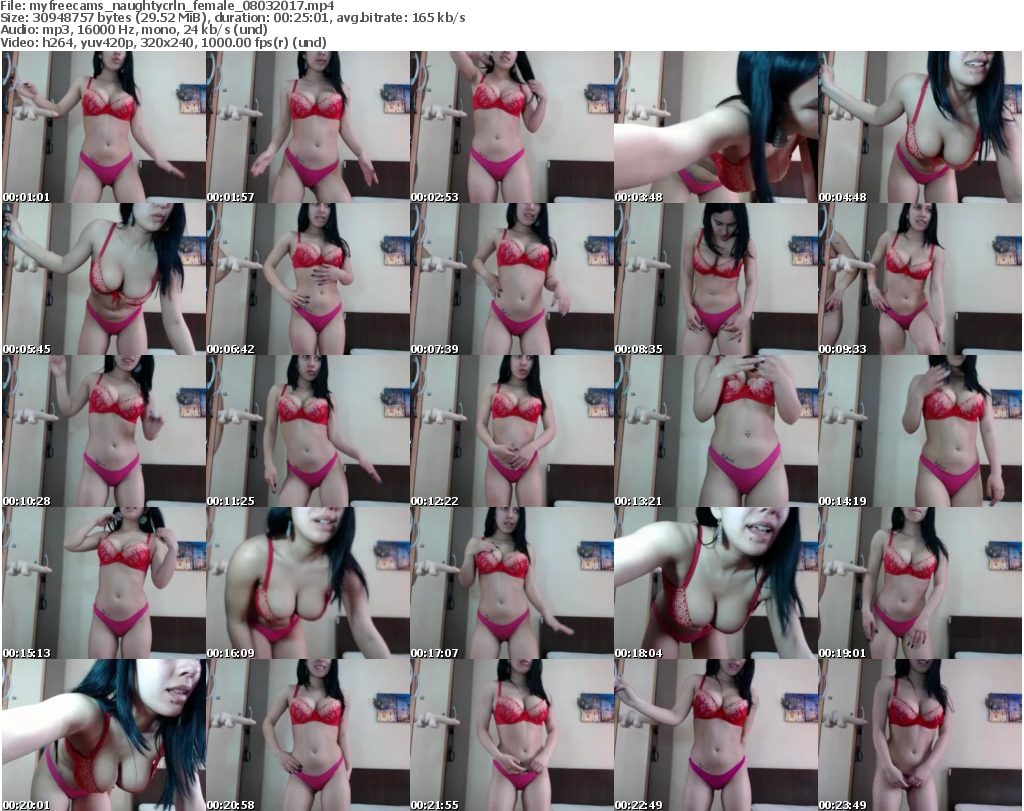The image size is (1024, 811).
Task: Click the 00:14:19 thumbnail
Action: pyautogui.click(x=920, y=431)
